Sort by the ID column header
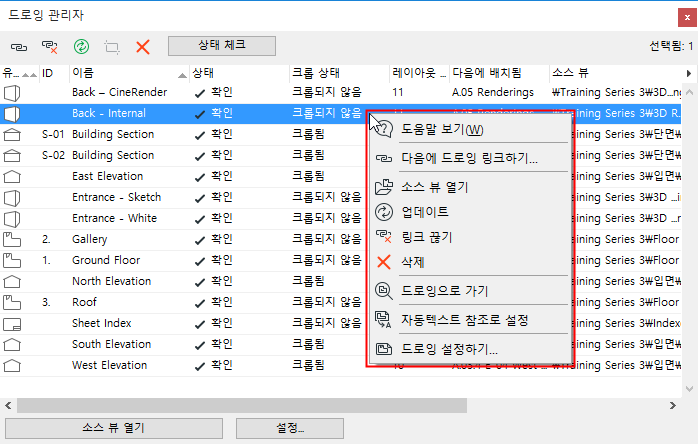Screen dimensions: 698x444 point(54,73)
